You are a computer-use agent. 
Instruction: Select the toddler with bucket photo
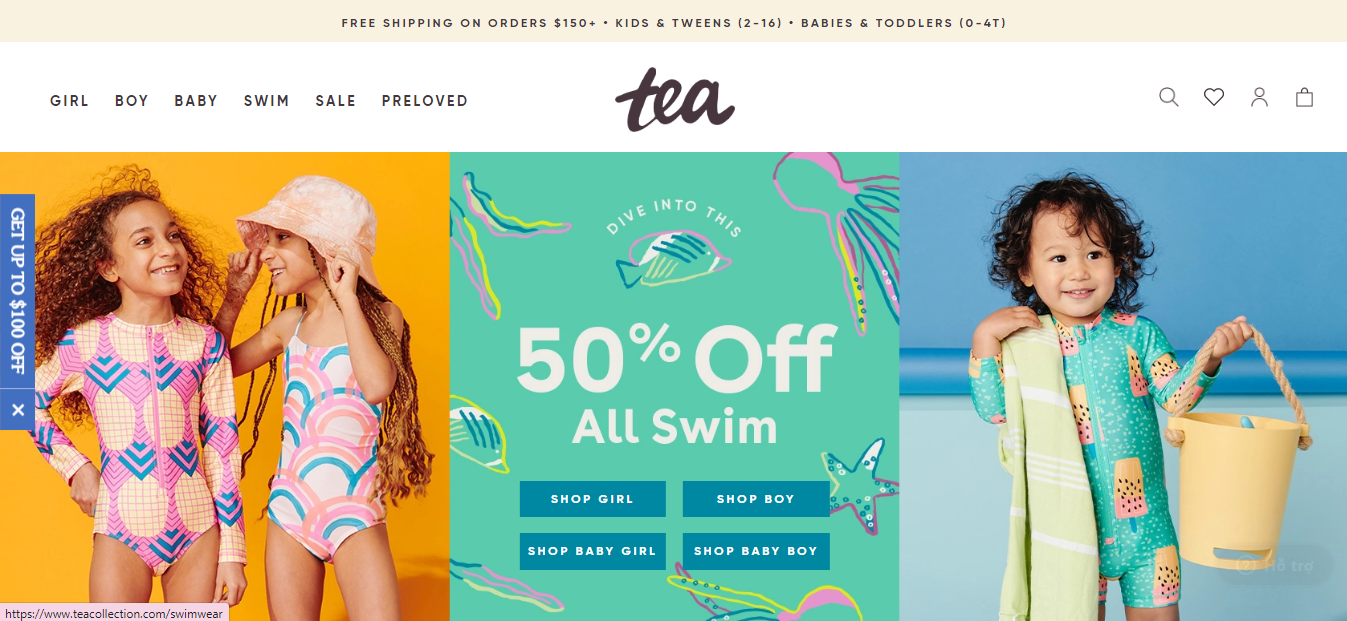1123,386
